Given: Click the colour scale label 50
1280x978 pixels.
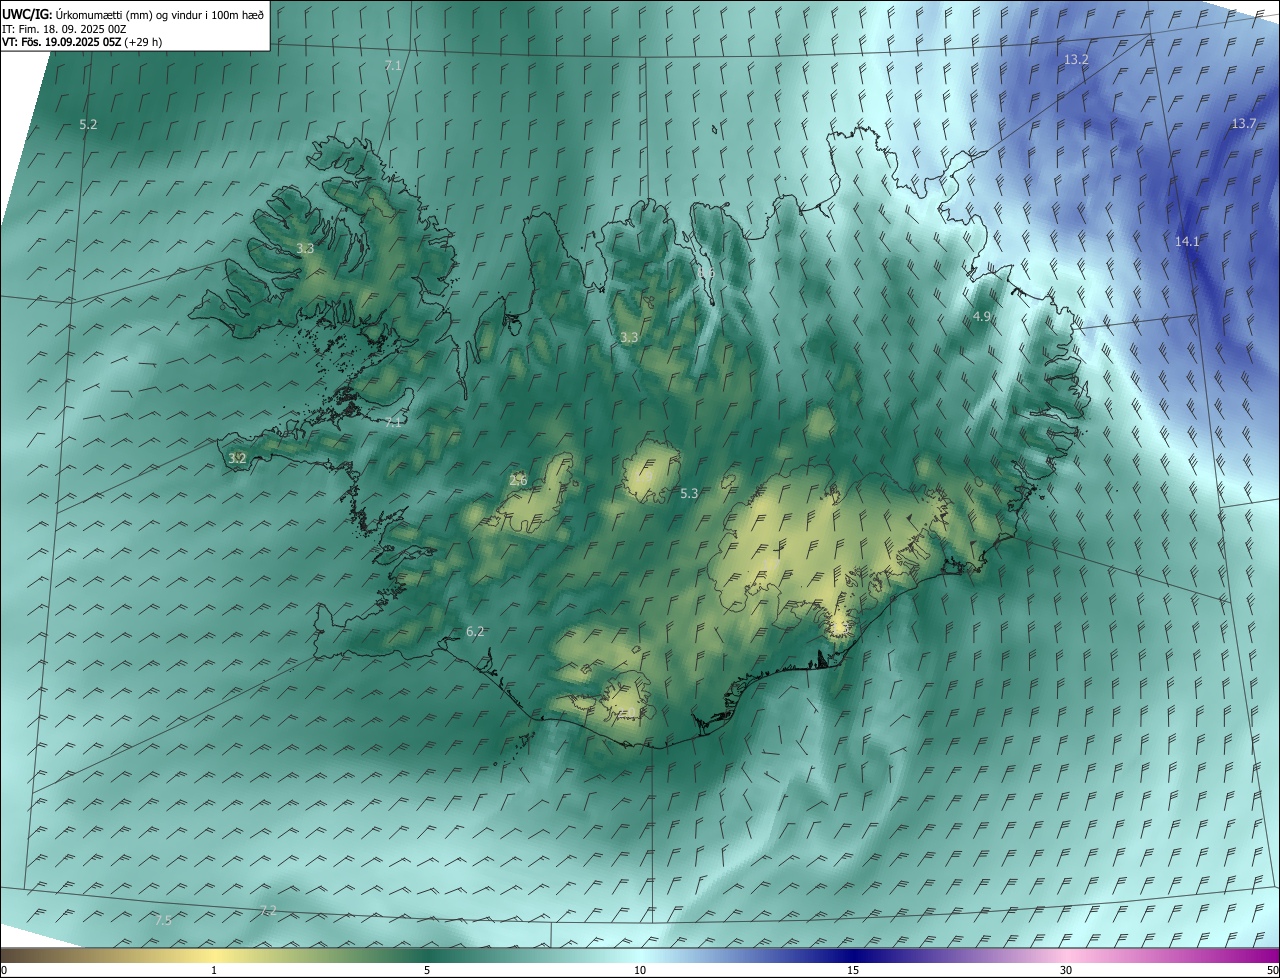Looking at the screenshot, I should [1272, 971].
